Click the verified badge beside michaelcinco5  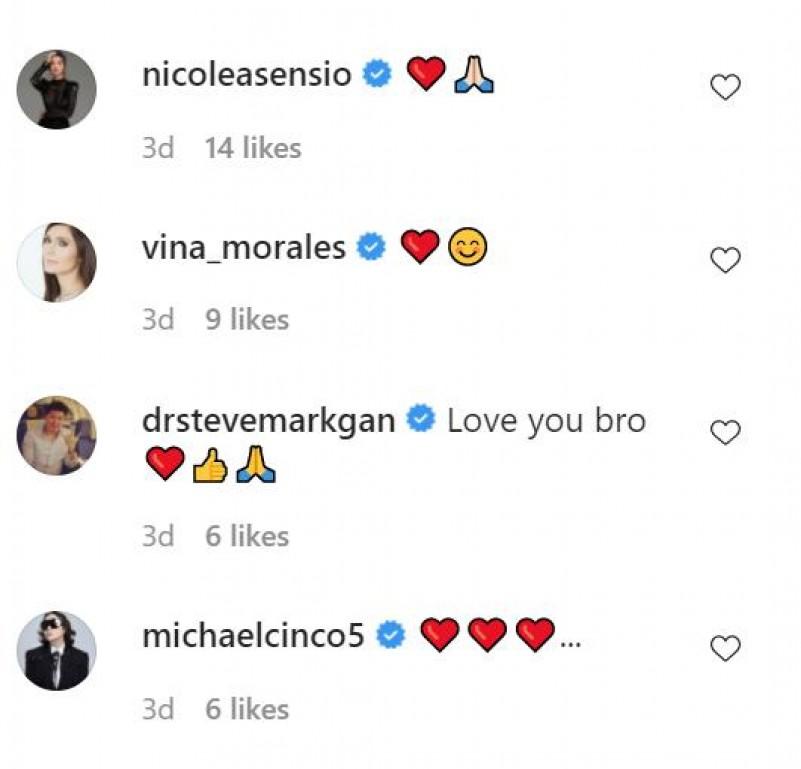pos(391,635)
